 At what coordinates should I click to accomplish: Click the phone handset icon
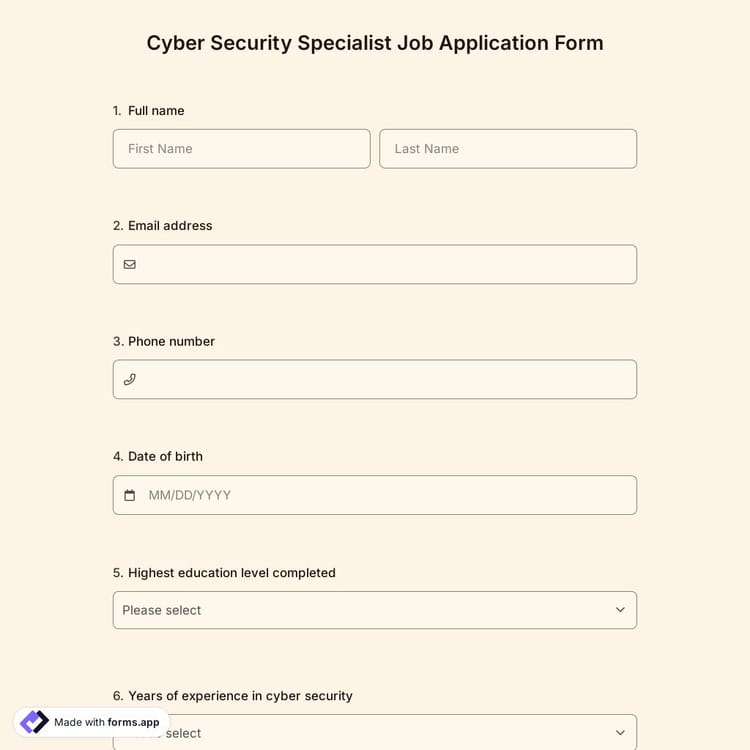coord(129,380)
